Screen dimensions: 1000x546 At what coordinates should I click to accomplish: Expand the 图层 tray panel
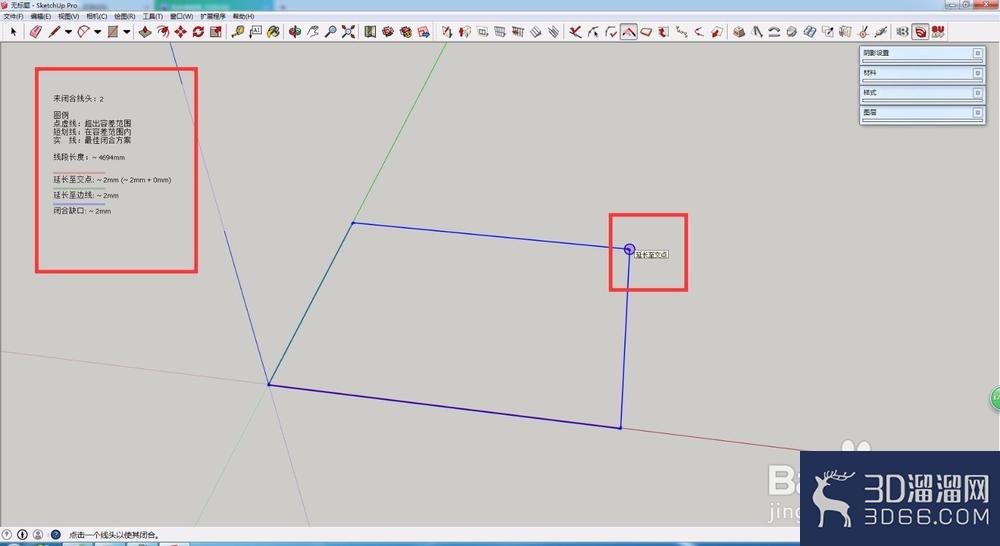coord(977,112)
